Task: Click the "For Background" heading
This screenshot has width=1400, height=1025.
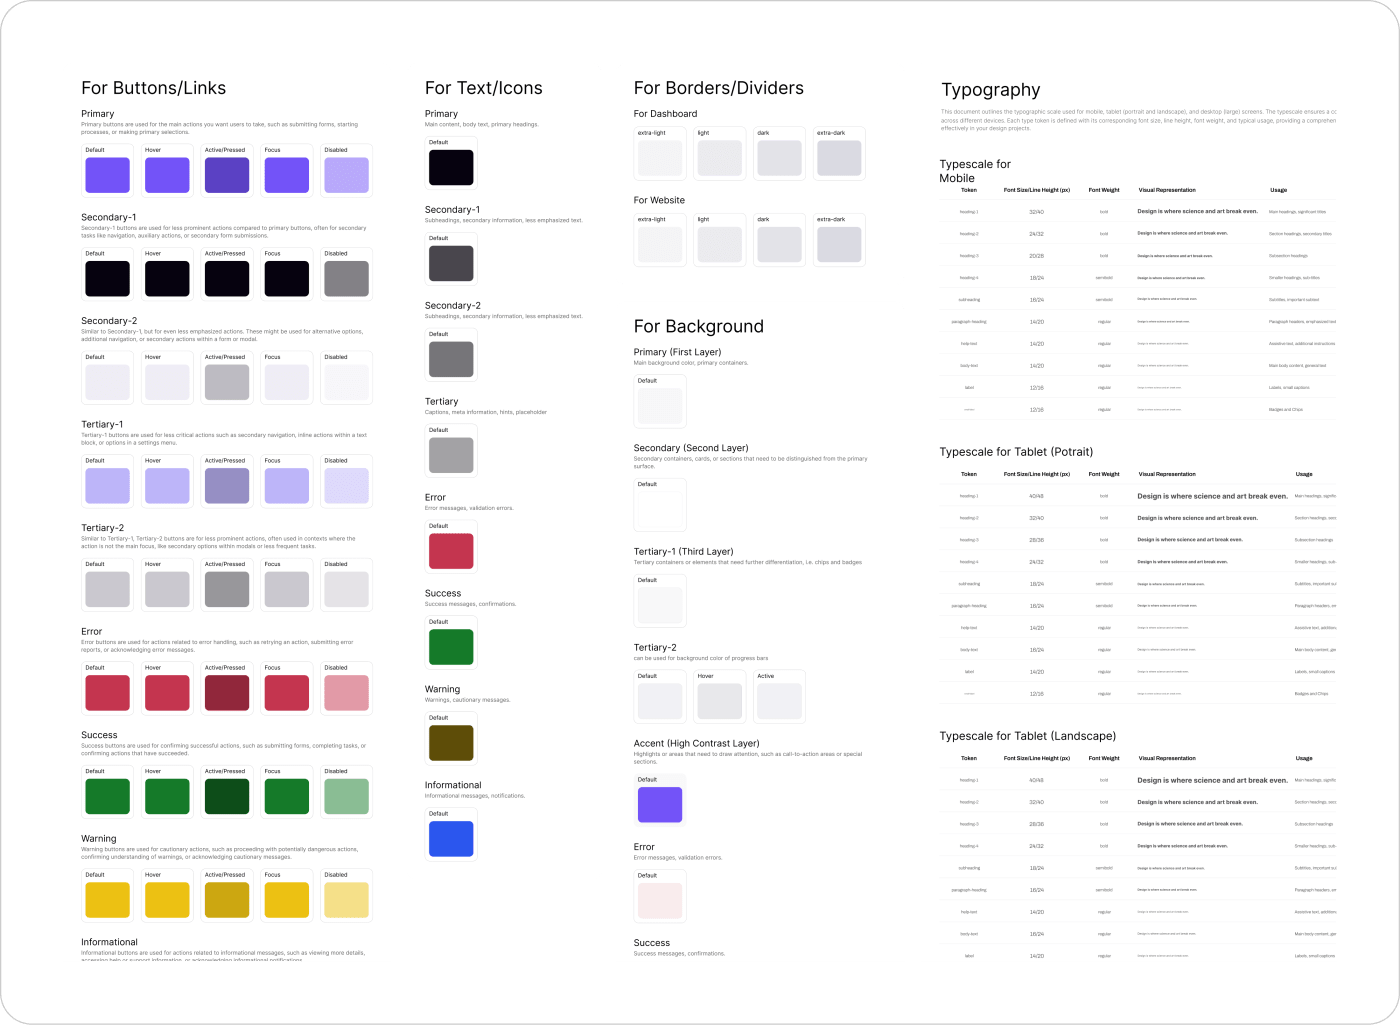Action: click(x=699, y=327)
